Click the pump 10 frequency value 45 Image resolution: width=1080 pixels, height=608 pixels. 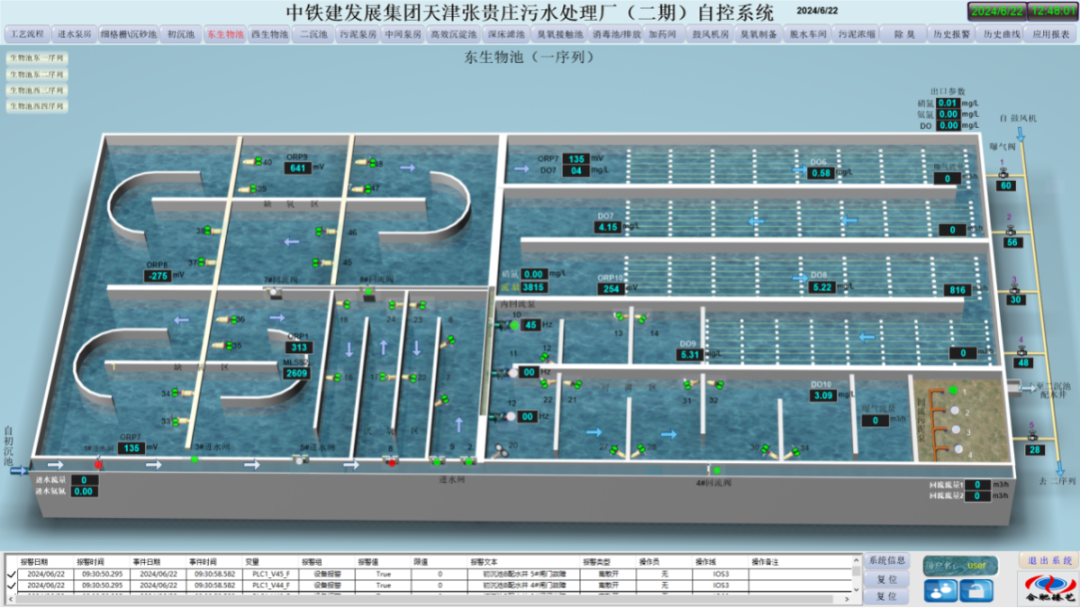coord(531,324)
